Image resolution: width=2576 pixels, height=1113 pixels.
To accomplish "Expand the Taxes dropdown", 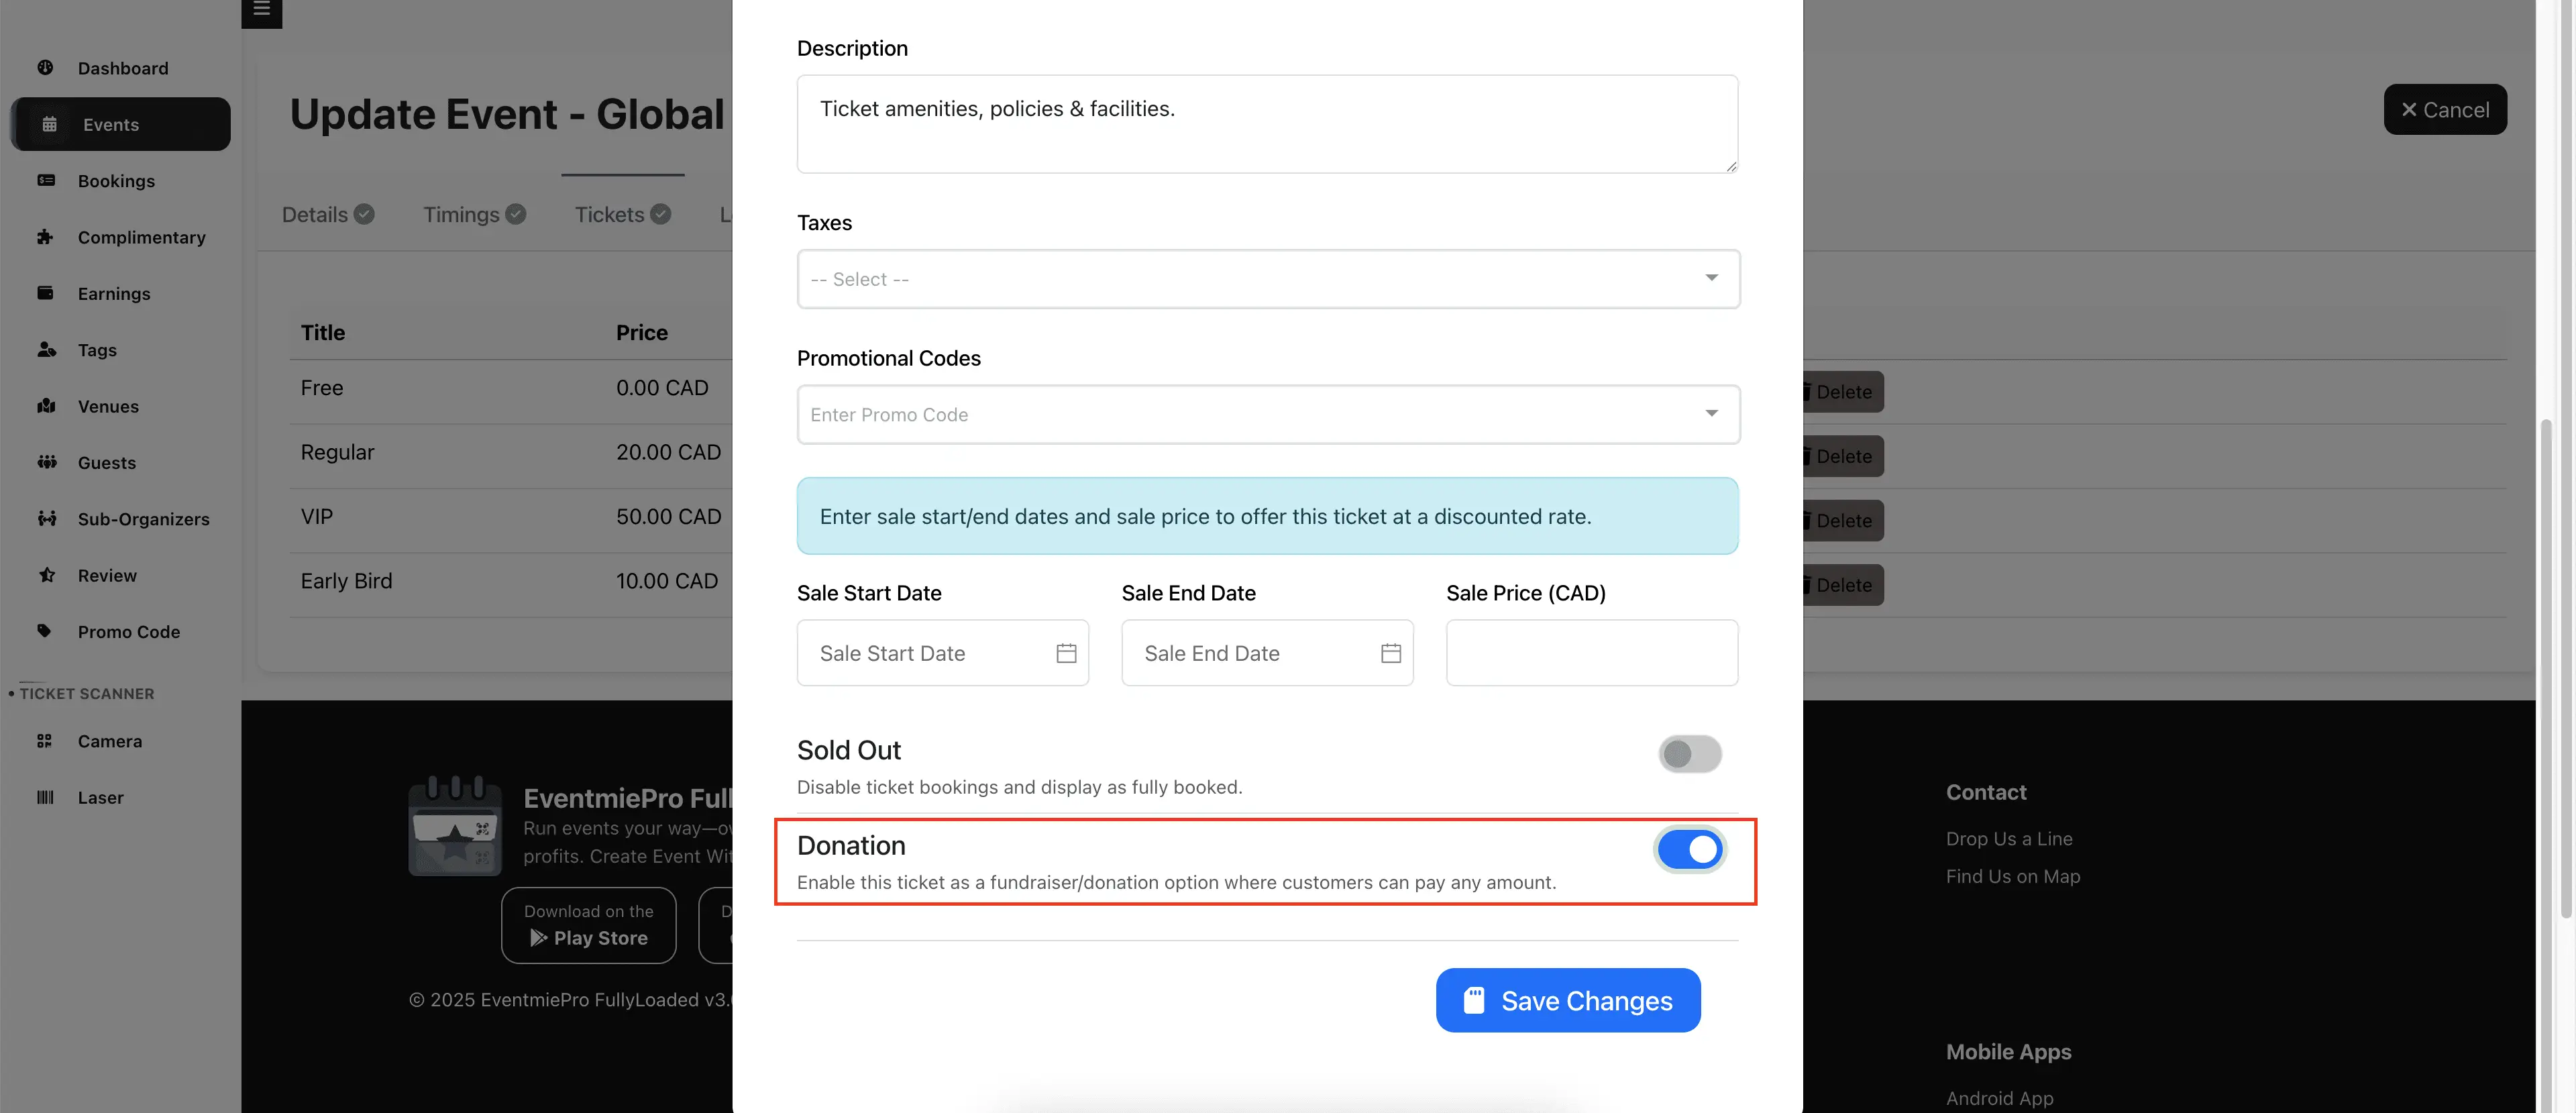I will point(1267,279).
